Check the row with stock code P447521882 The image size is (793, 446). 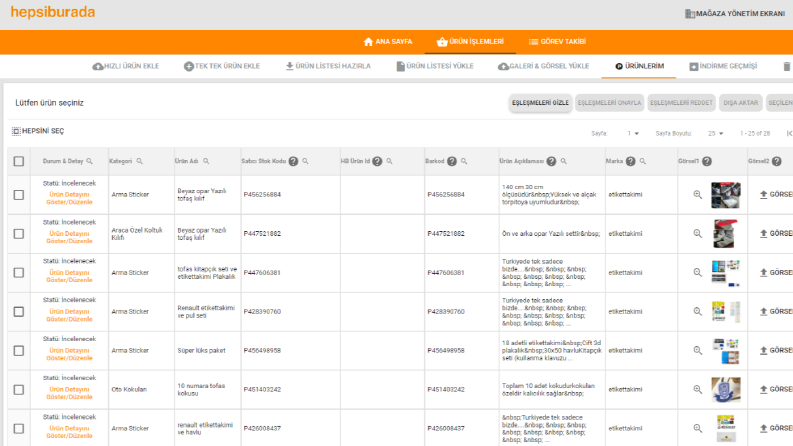point(19,234)
